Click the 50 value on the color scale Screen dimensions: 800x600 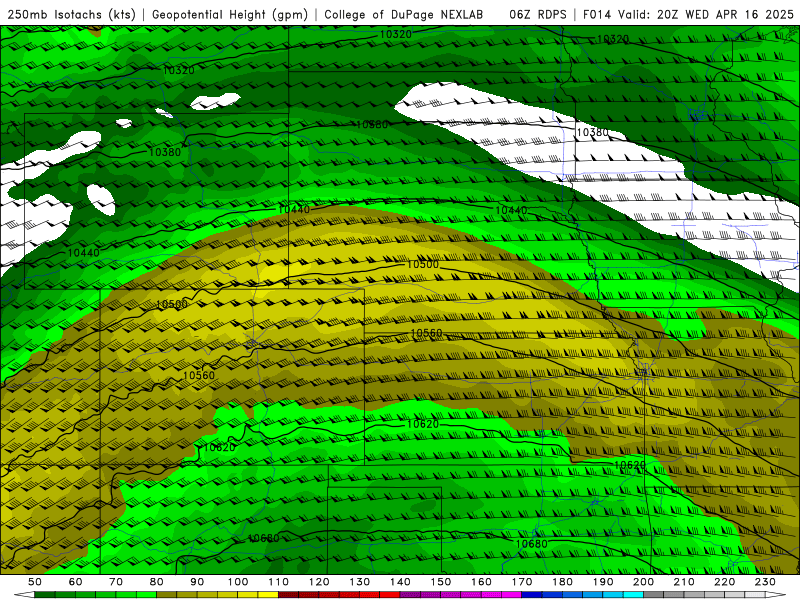point(35,582)
